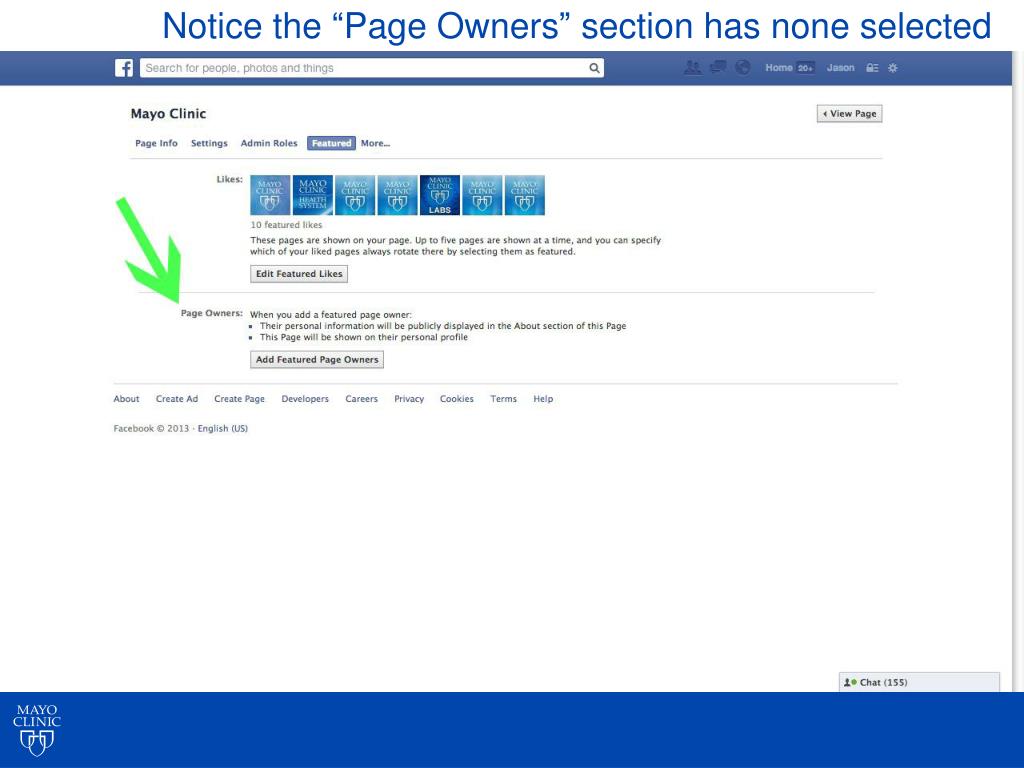1024x768 pixels.
Task: Open the Terms footer link
Action: 504,399
